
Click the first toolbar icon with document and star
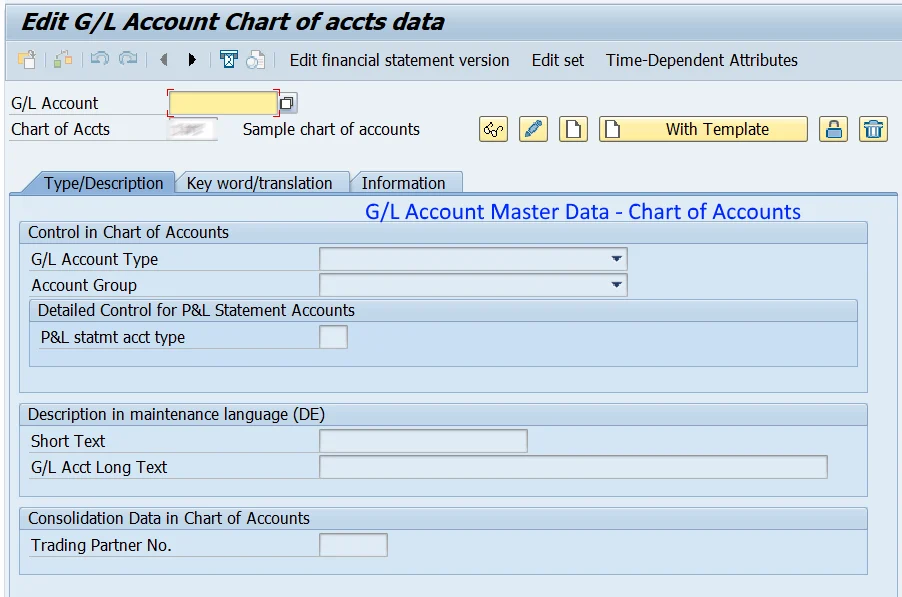pos(27,60)
